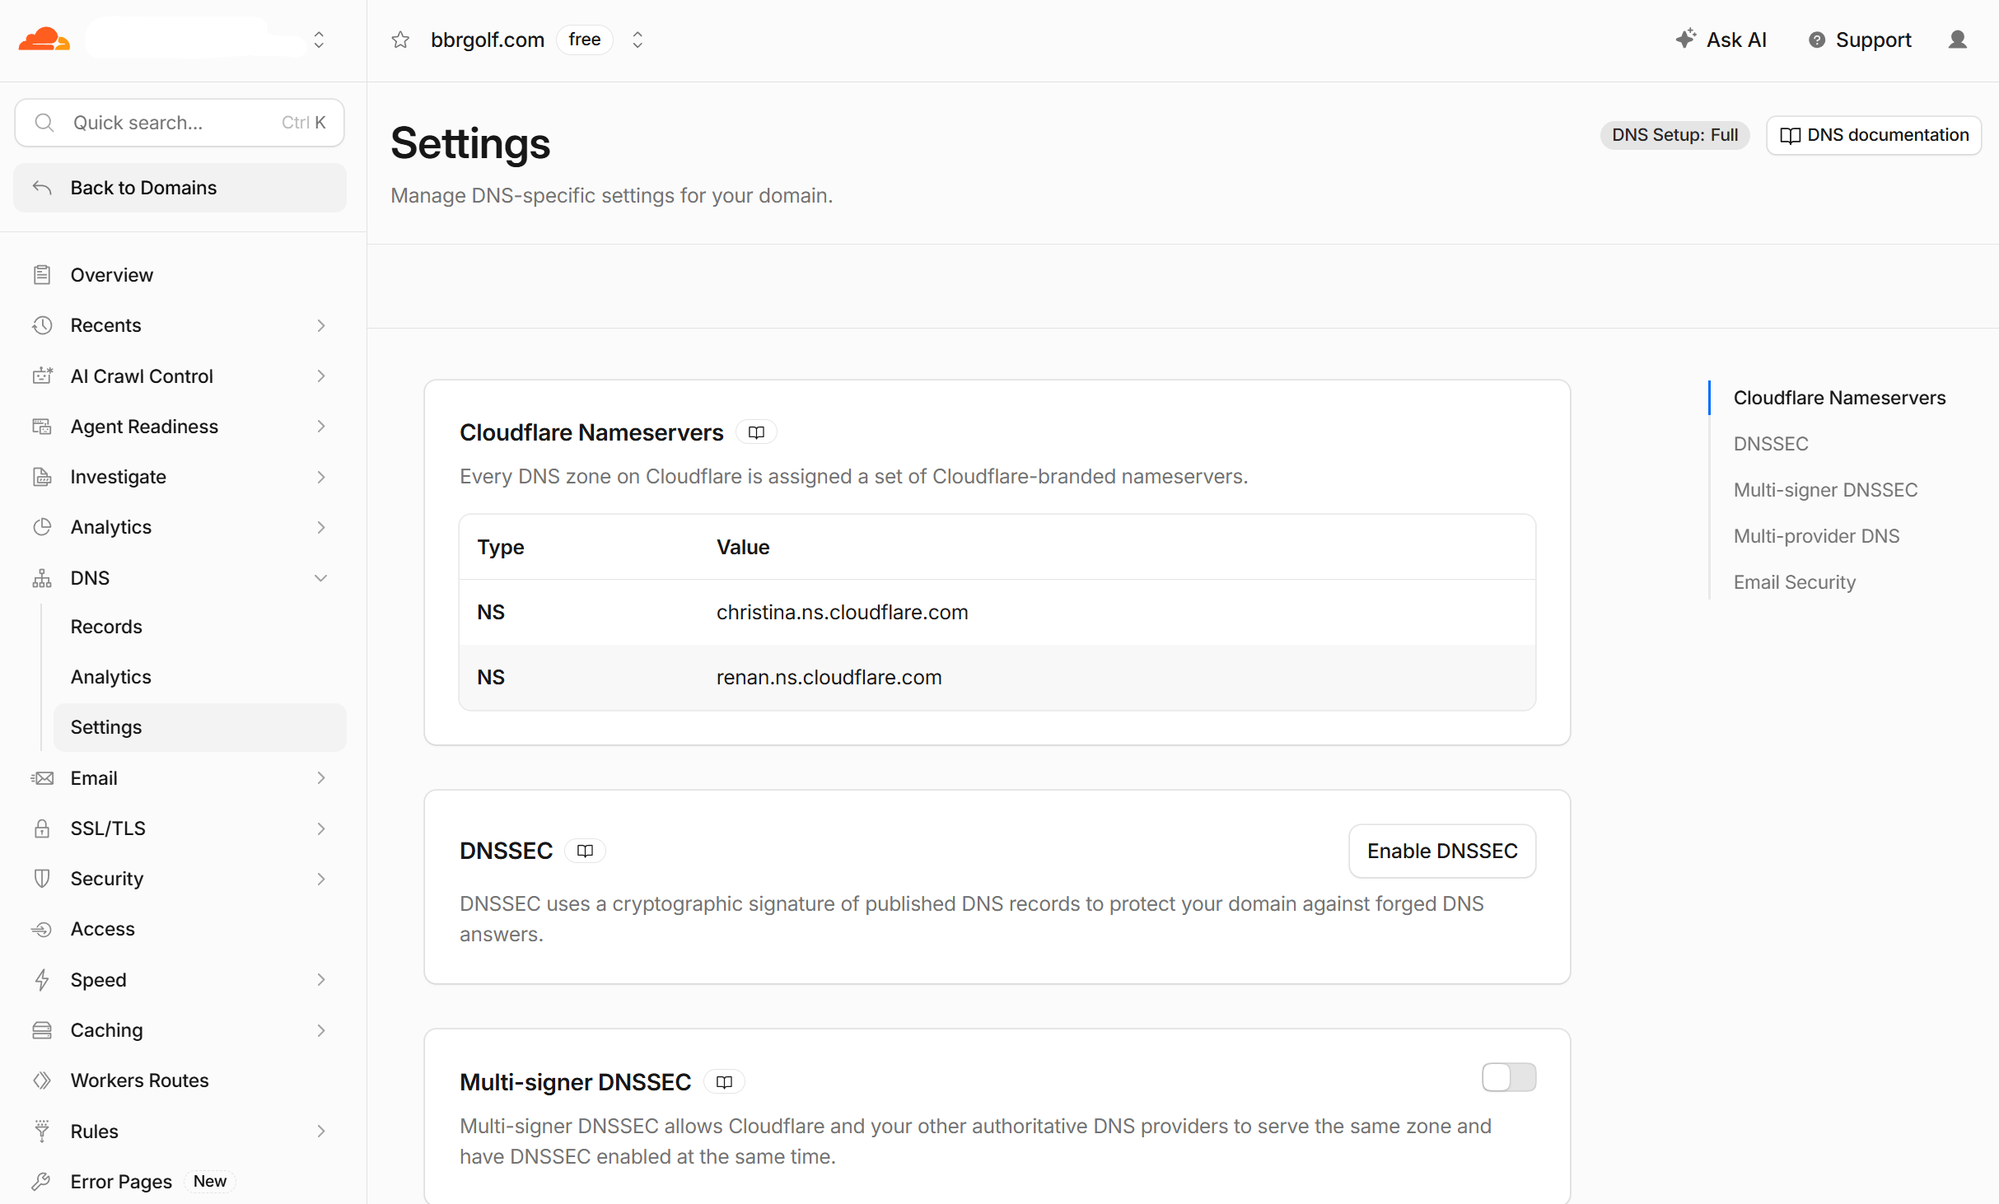Expand the Investigate chevron
Screen dimensions: 1999x1204
tap(321, 477)
